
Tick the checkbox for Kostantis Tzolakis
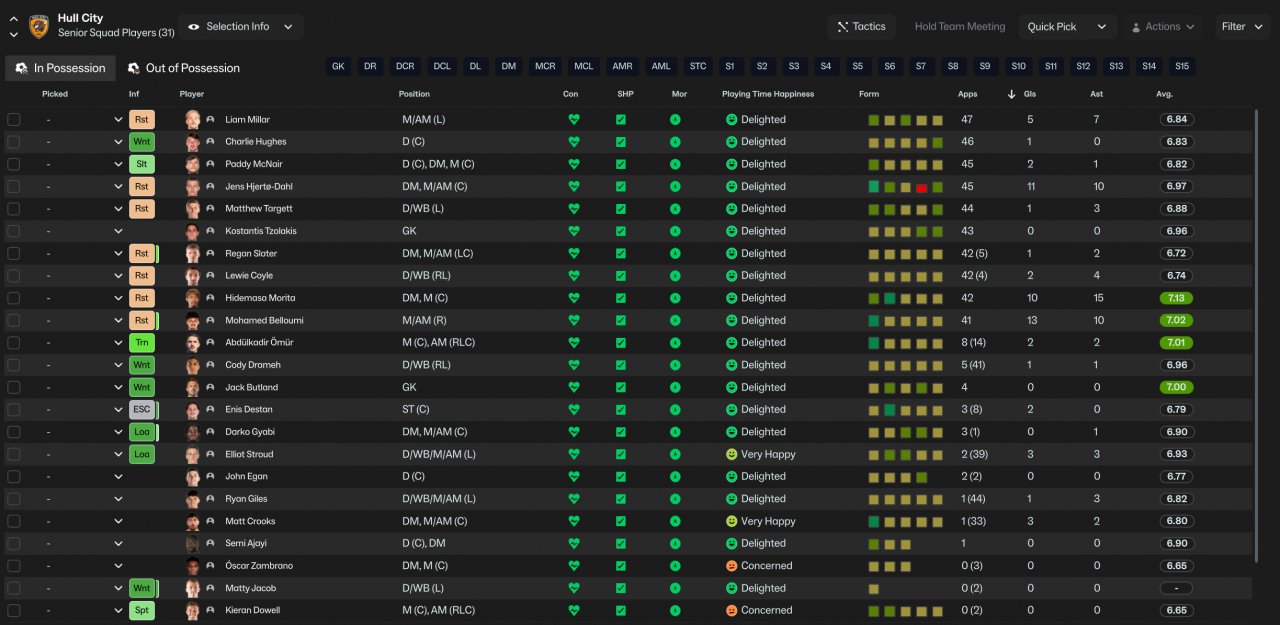tap(14, 231)
